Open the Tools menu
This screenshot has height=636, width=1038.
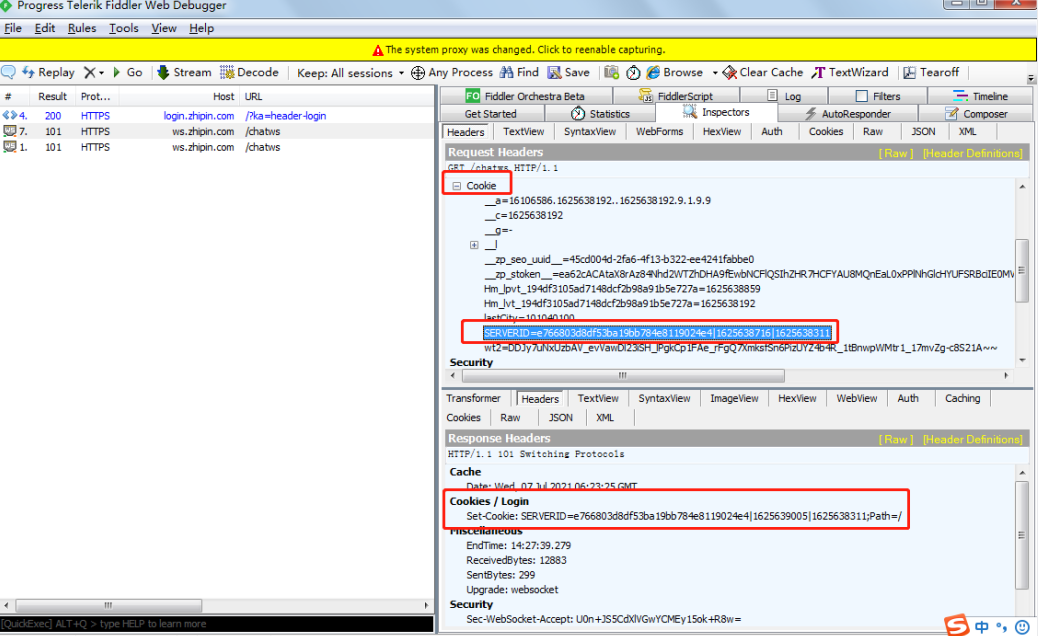tap(124, 28)
